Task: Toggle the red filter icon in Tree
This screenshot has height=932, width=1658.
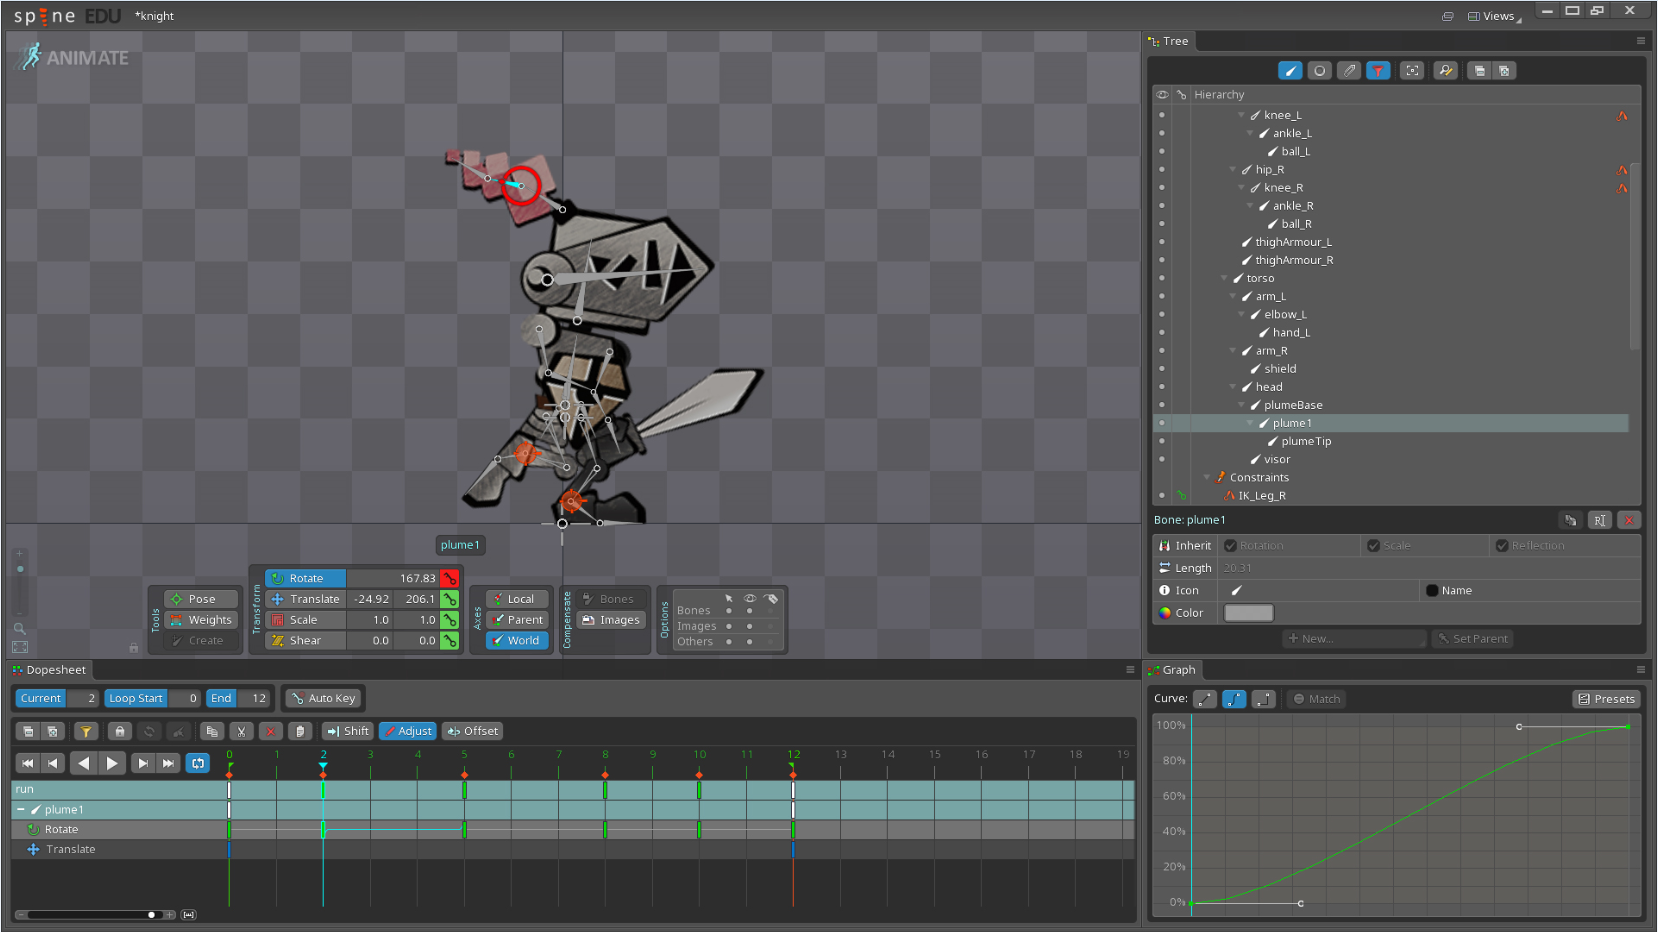Action: 1378,71
